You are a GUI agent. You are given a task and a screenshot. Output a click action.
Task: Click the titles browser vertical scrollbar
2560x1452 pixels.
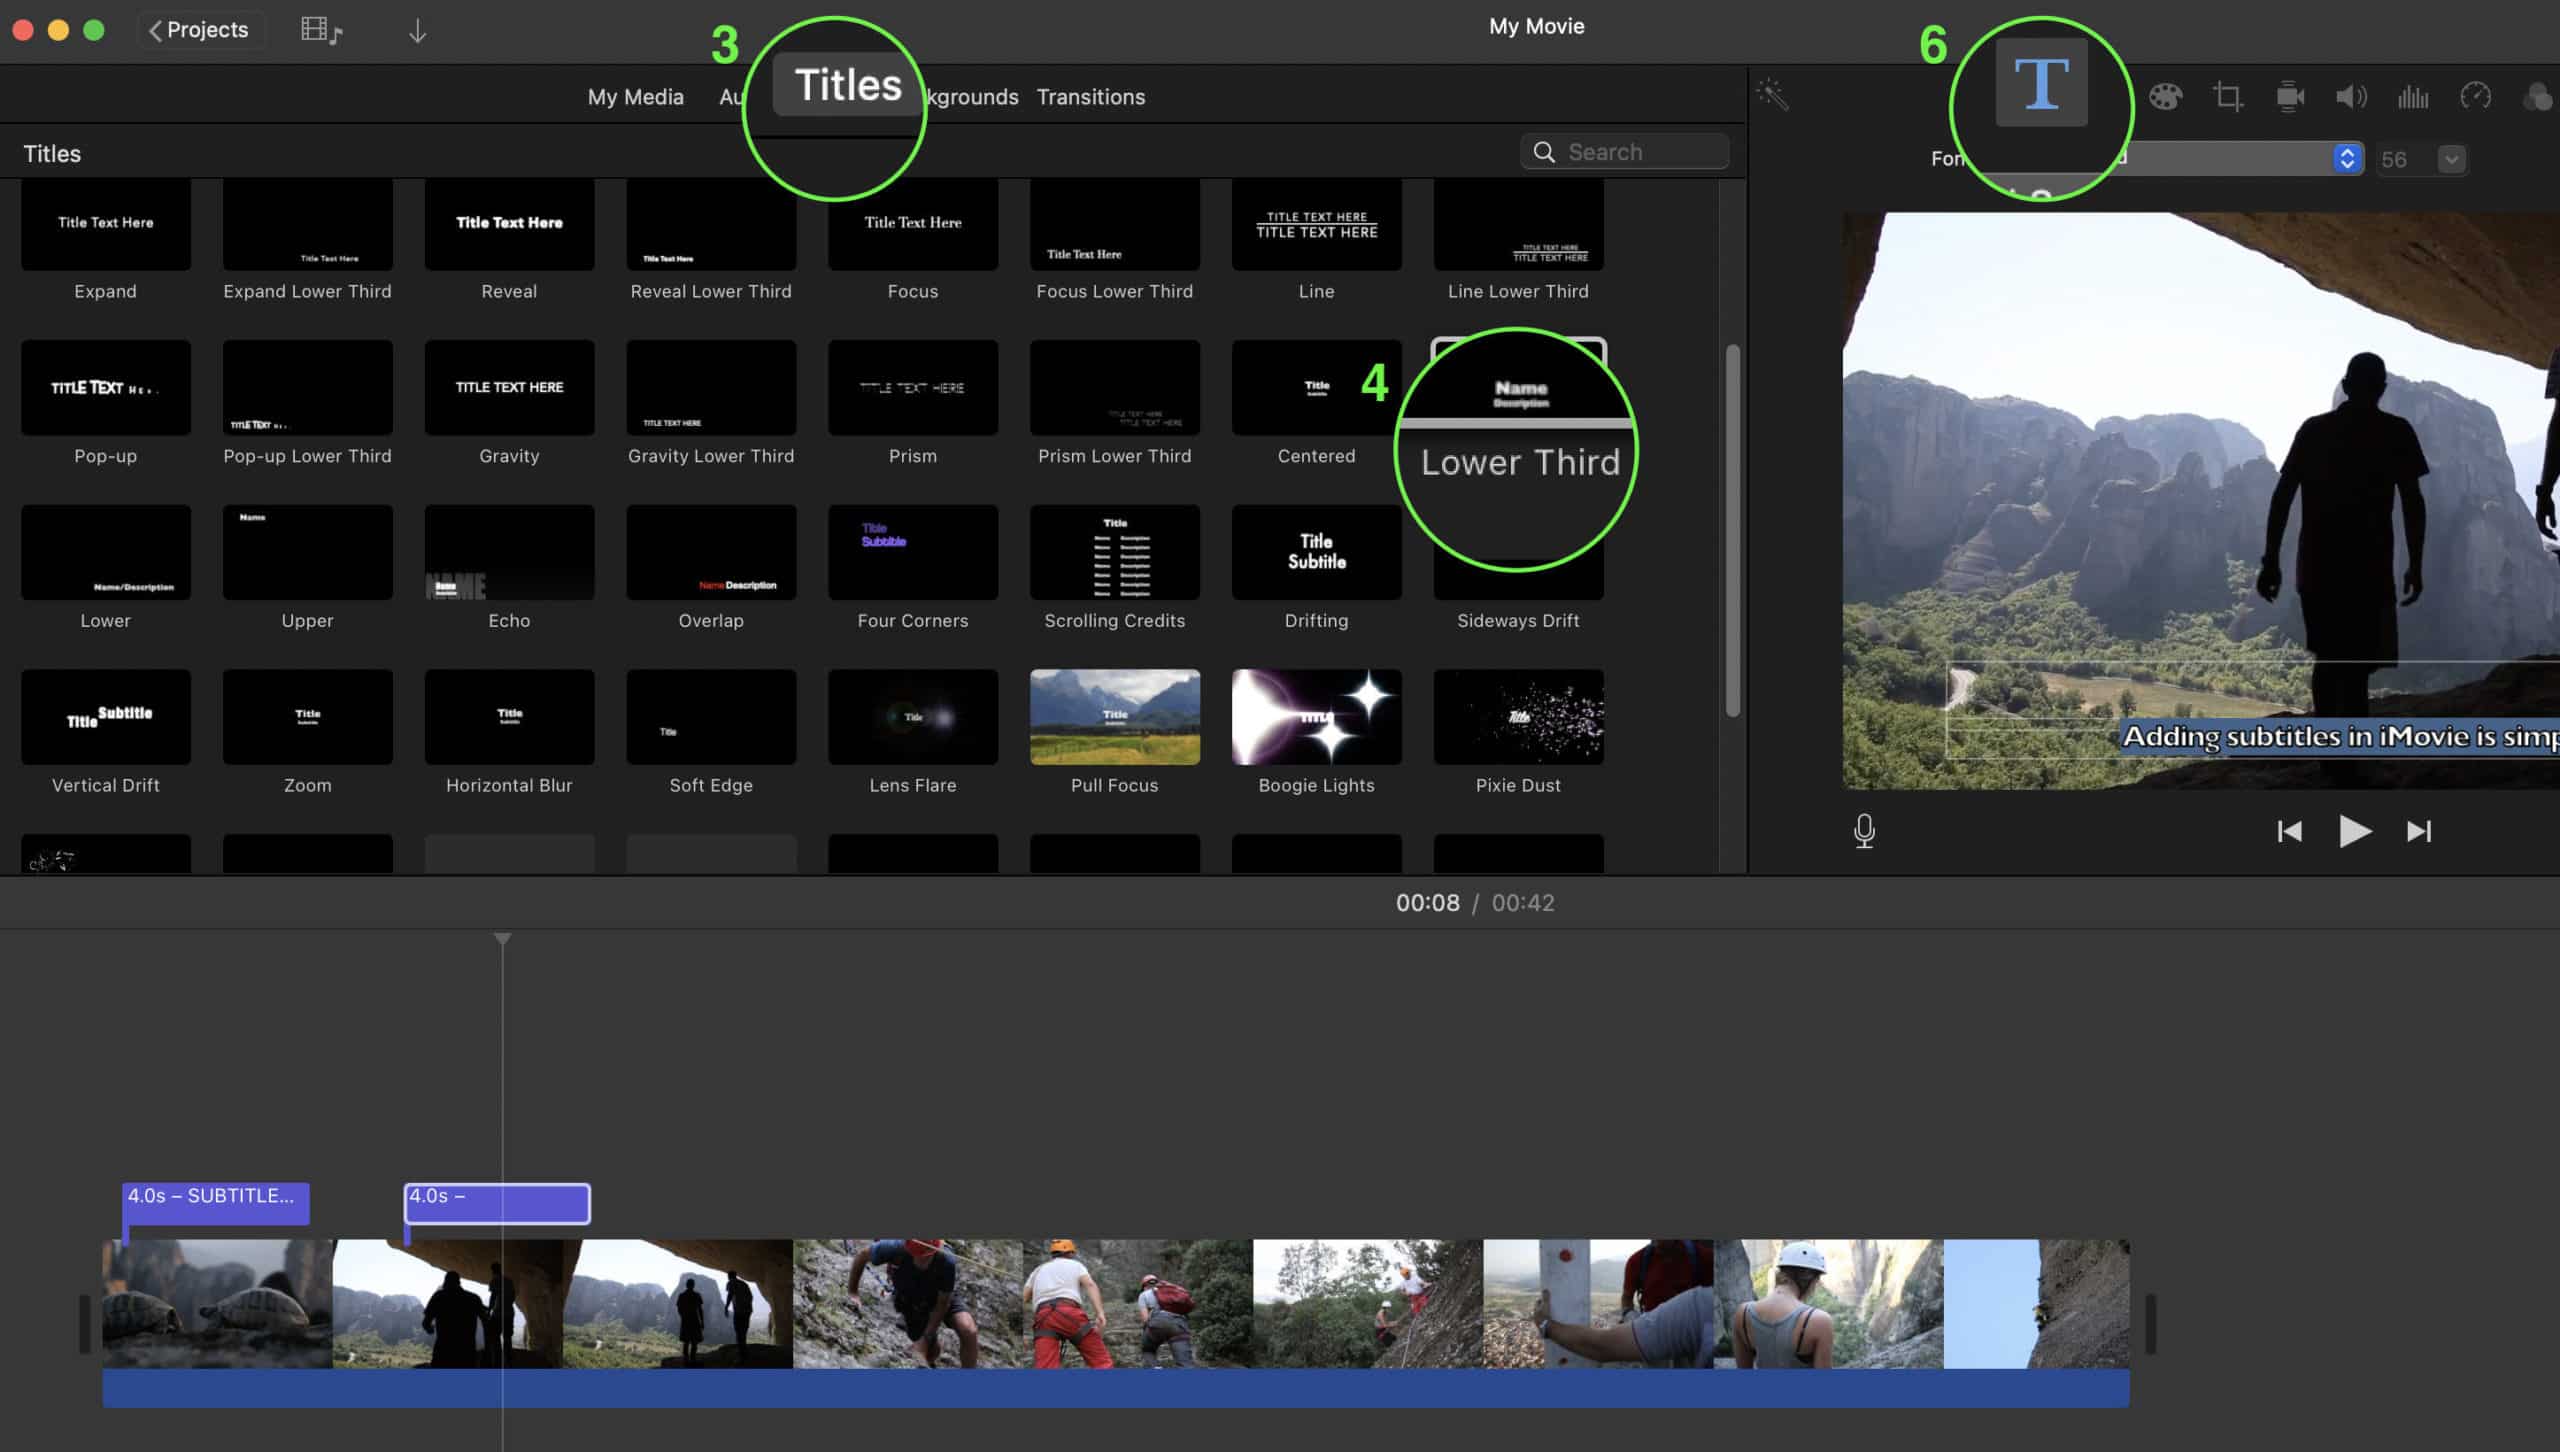(x=1732, y=530)
